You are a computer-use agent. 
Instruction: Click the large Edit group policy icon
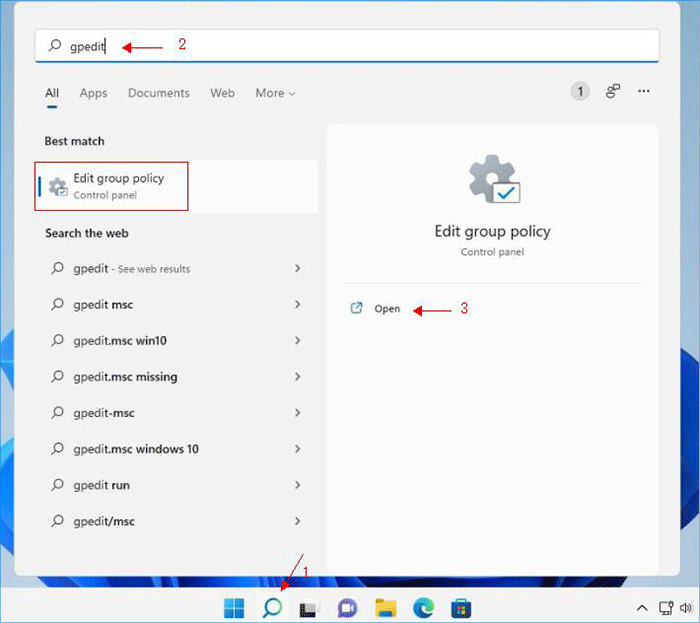coord(494,179)
